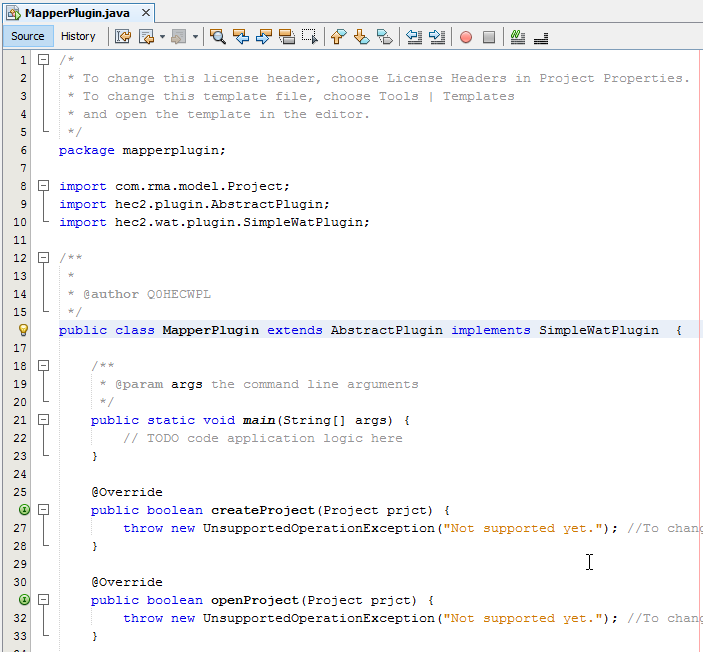Shift Line Right toolbar icon

click(x=437, y=36)
